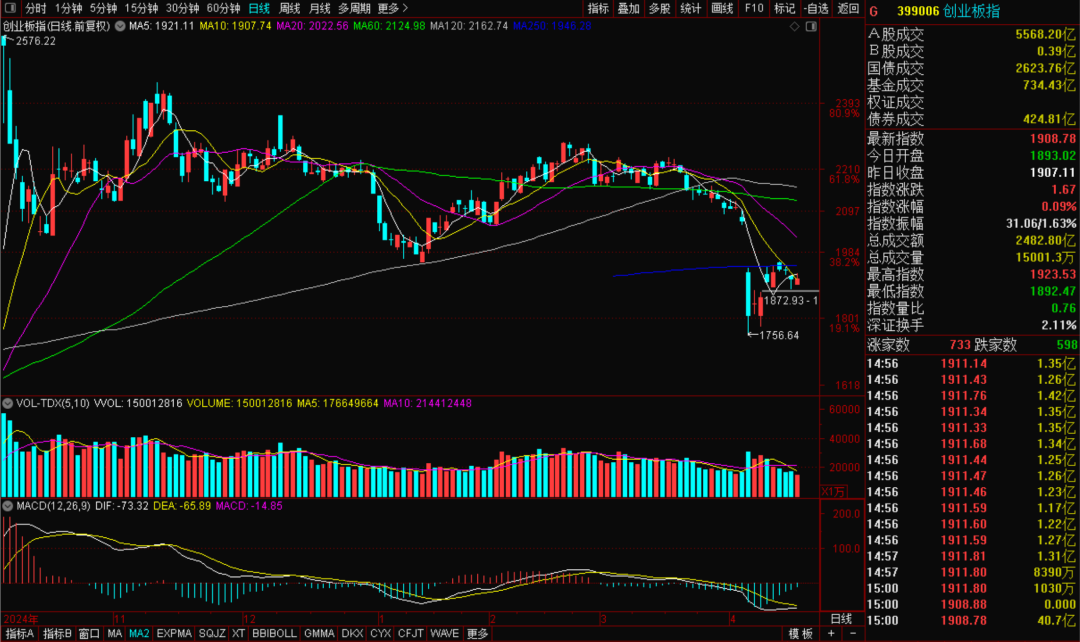Select the 日线 daily period

[259, 8]
